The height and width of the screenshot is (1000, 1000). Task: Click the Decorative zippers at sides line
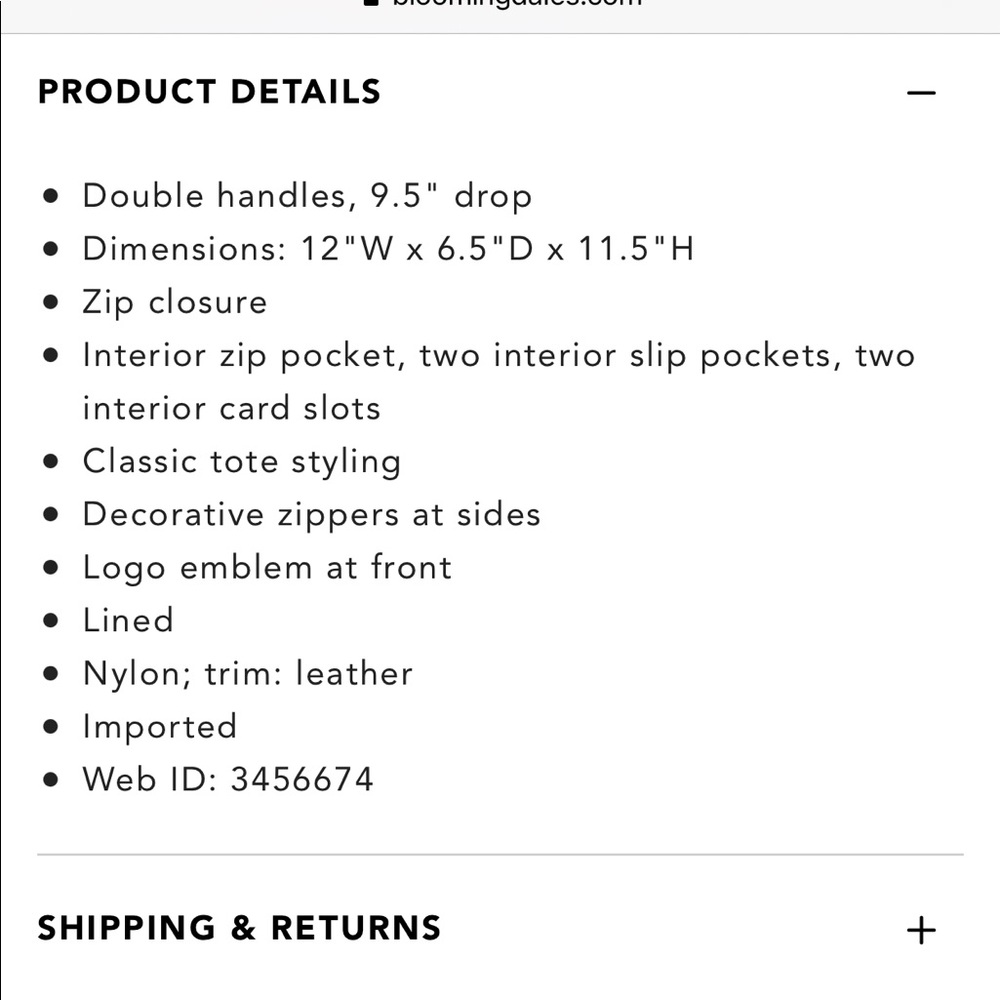tap(312, 514)
